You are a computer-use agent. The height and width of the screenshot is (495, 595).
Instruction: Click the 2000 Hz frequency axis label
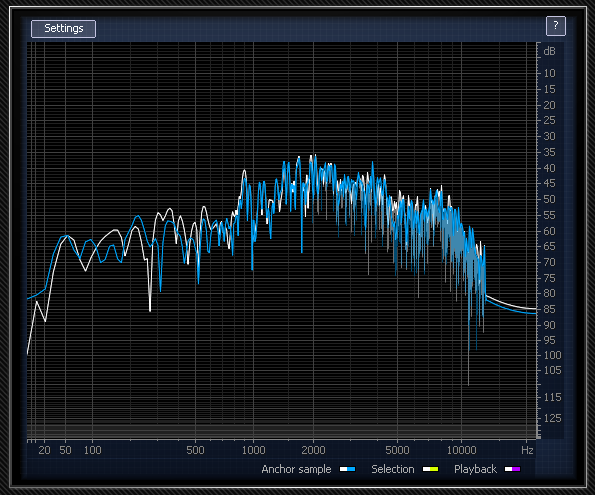pos(313,450)
